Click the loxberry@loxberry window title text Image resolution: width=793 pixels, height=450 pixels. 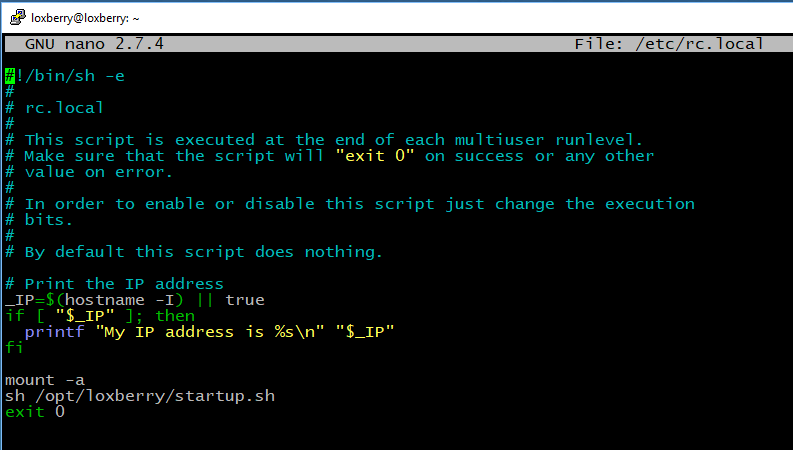[85, 18]
